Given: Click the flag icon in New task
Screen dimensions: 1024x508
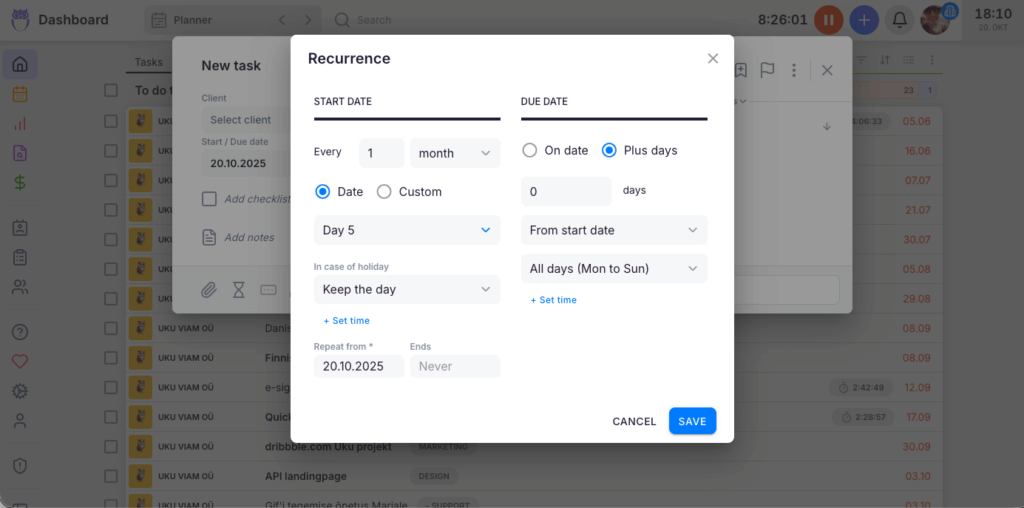Looking at the screenshot, I should pos(767,70).
